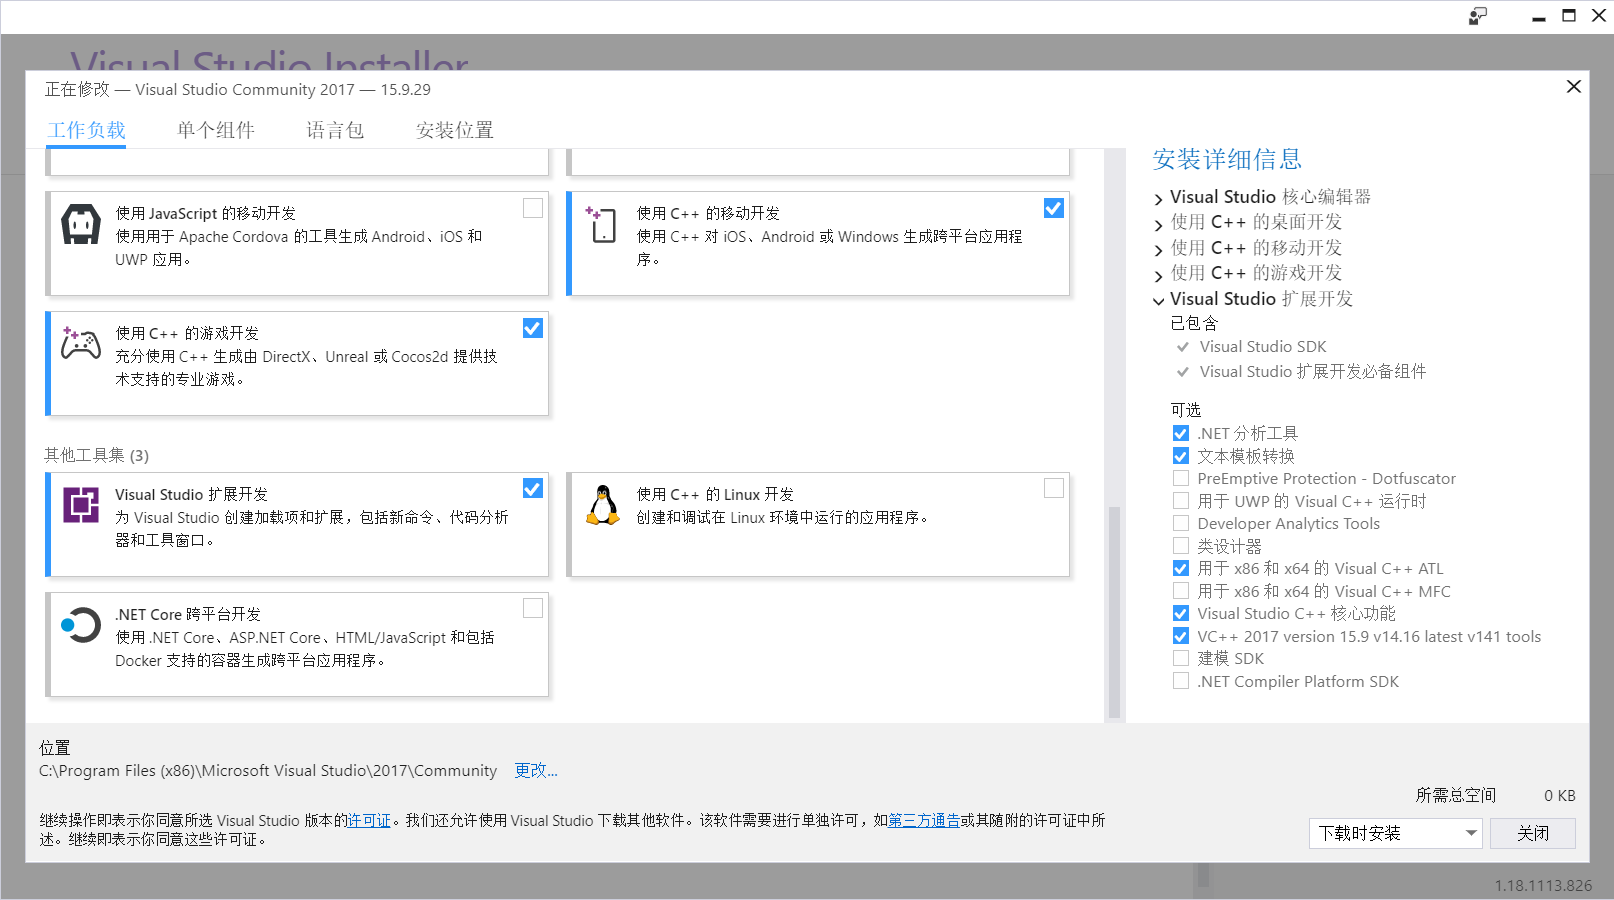Screen dimensions: 1614x900
Task: Uncheck Visual C++ ATL for x86 and x64
Action: 1181,568
